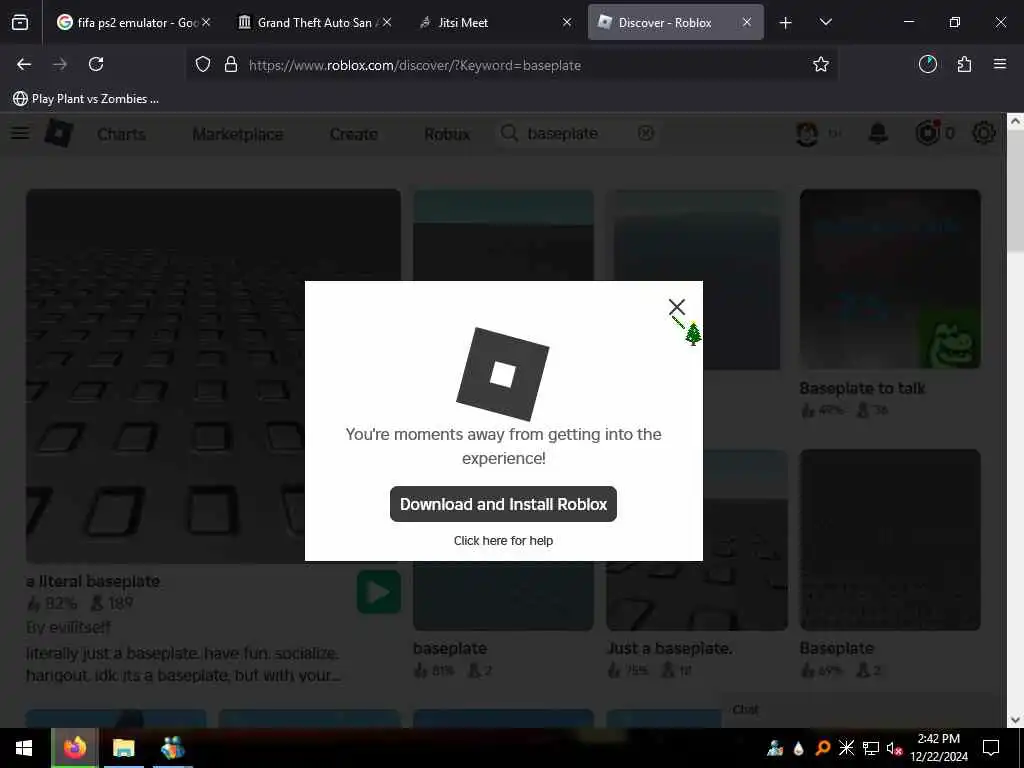Expand the list all tabs dropdown
The width and height of the screenshot is (1024, 768).
[825, 22]
